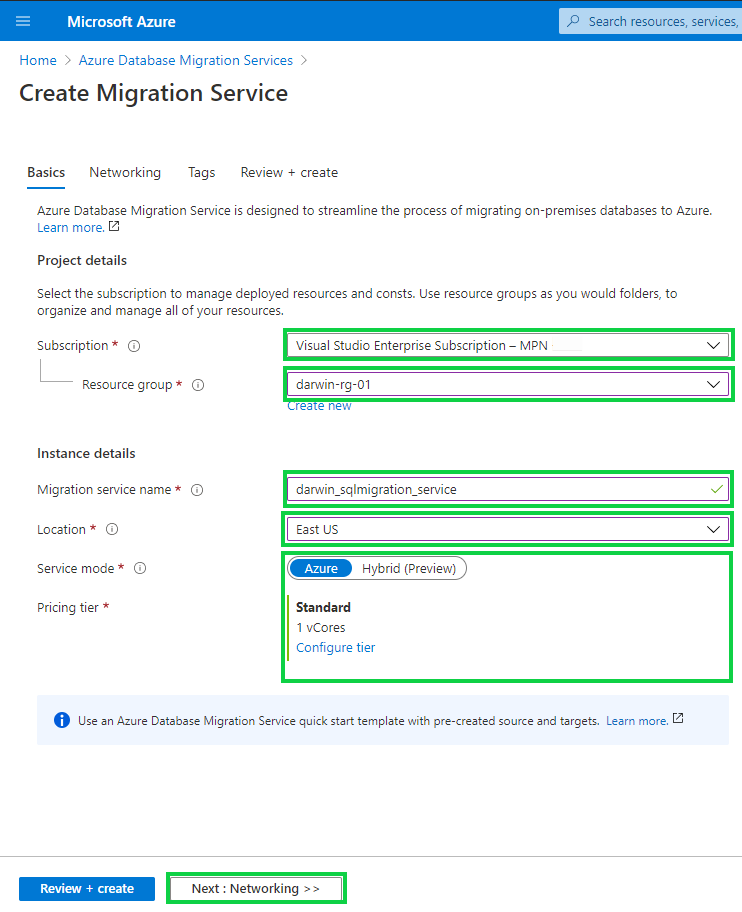Click the external link icon beside the top Learn more
Image resolution: width=742 pixels, height=912 pixels.
point(114,227)
